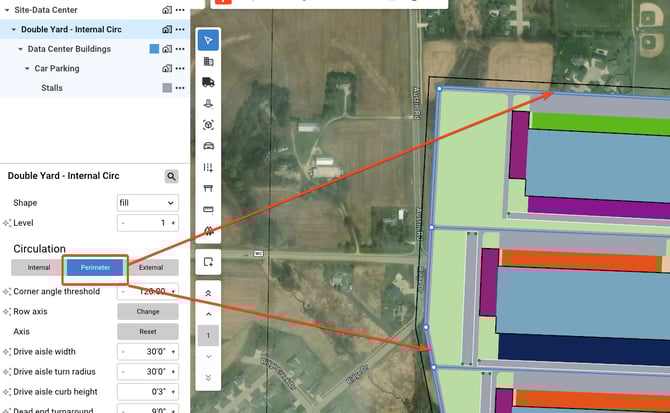Click the ruler measure tool icon

[208, 209]
